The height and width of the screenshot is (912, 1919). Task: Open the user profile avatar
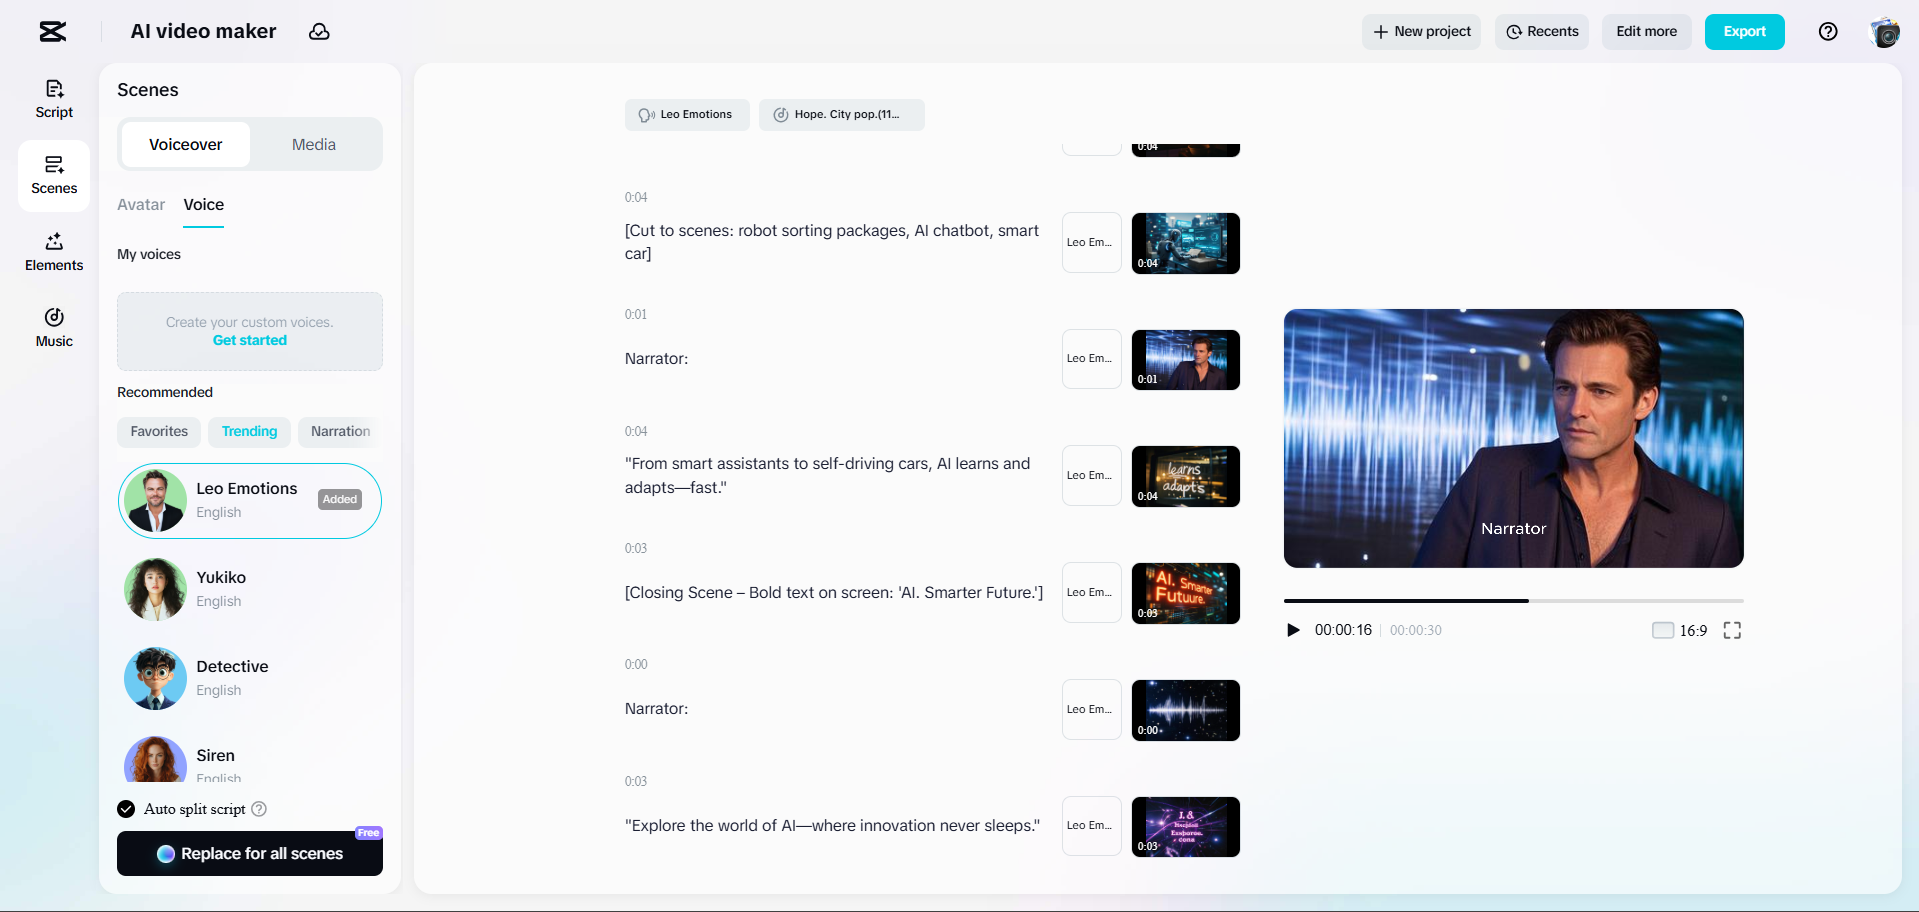pos(1884,32)
